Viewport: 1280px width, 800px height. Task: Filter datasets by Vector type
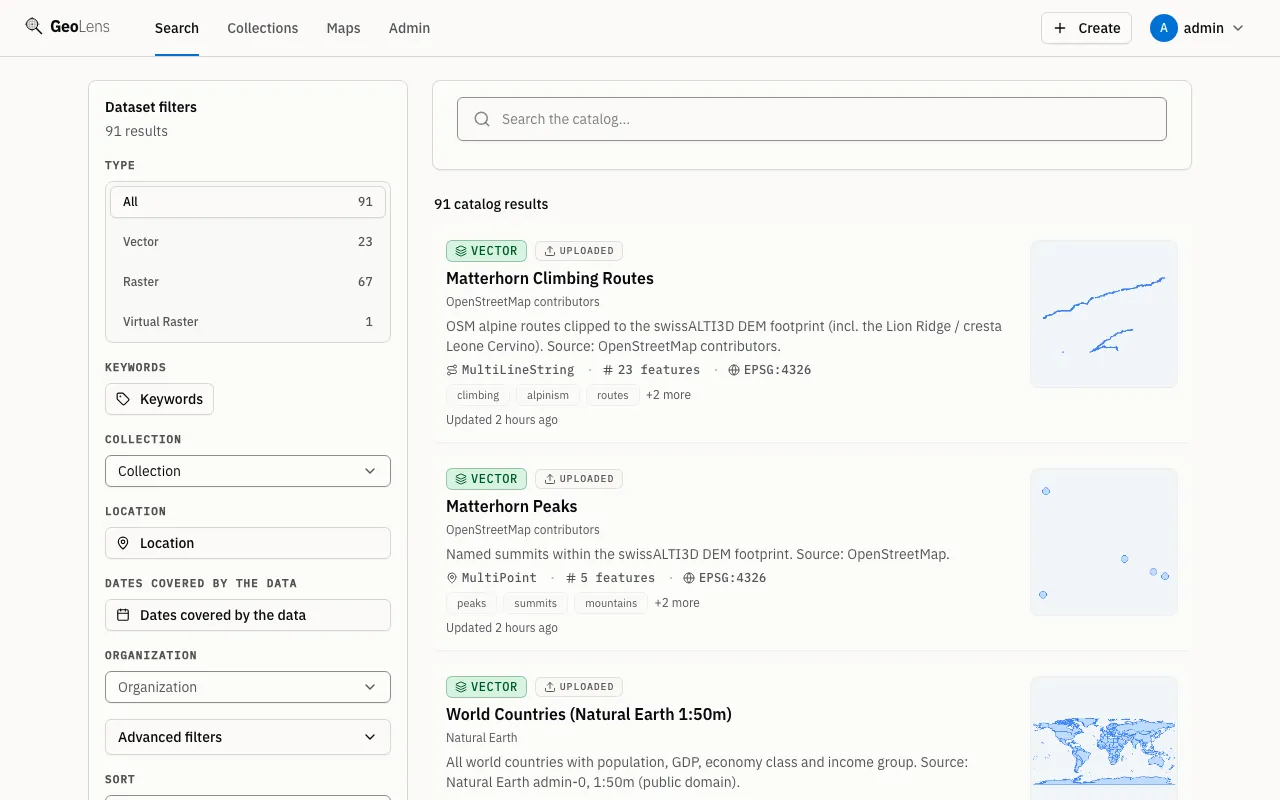click(248, 242)
